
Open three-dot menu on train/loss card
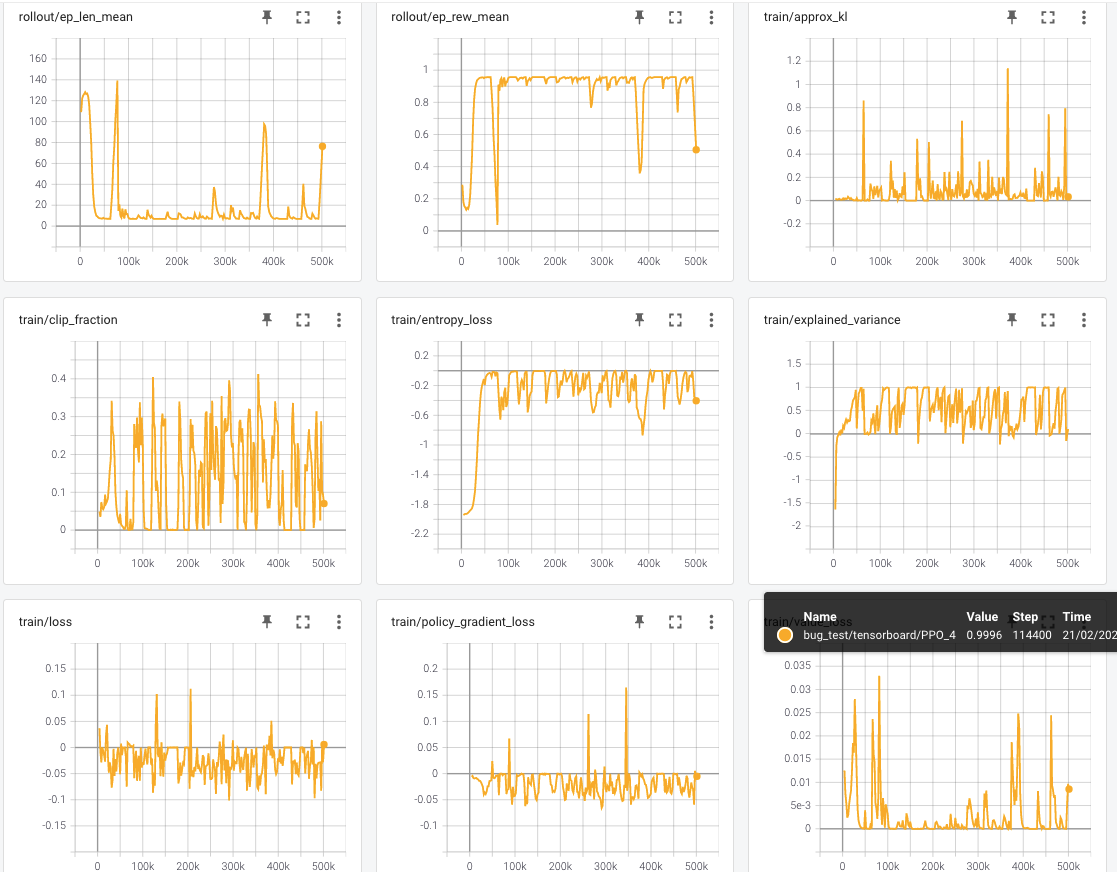coord(338,622)
